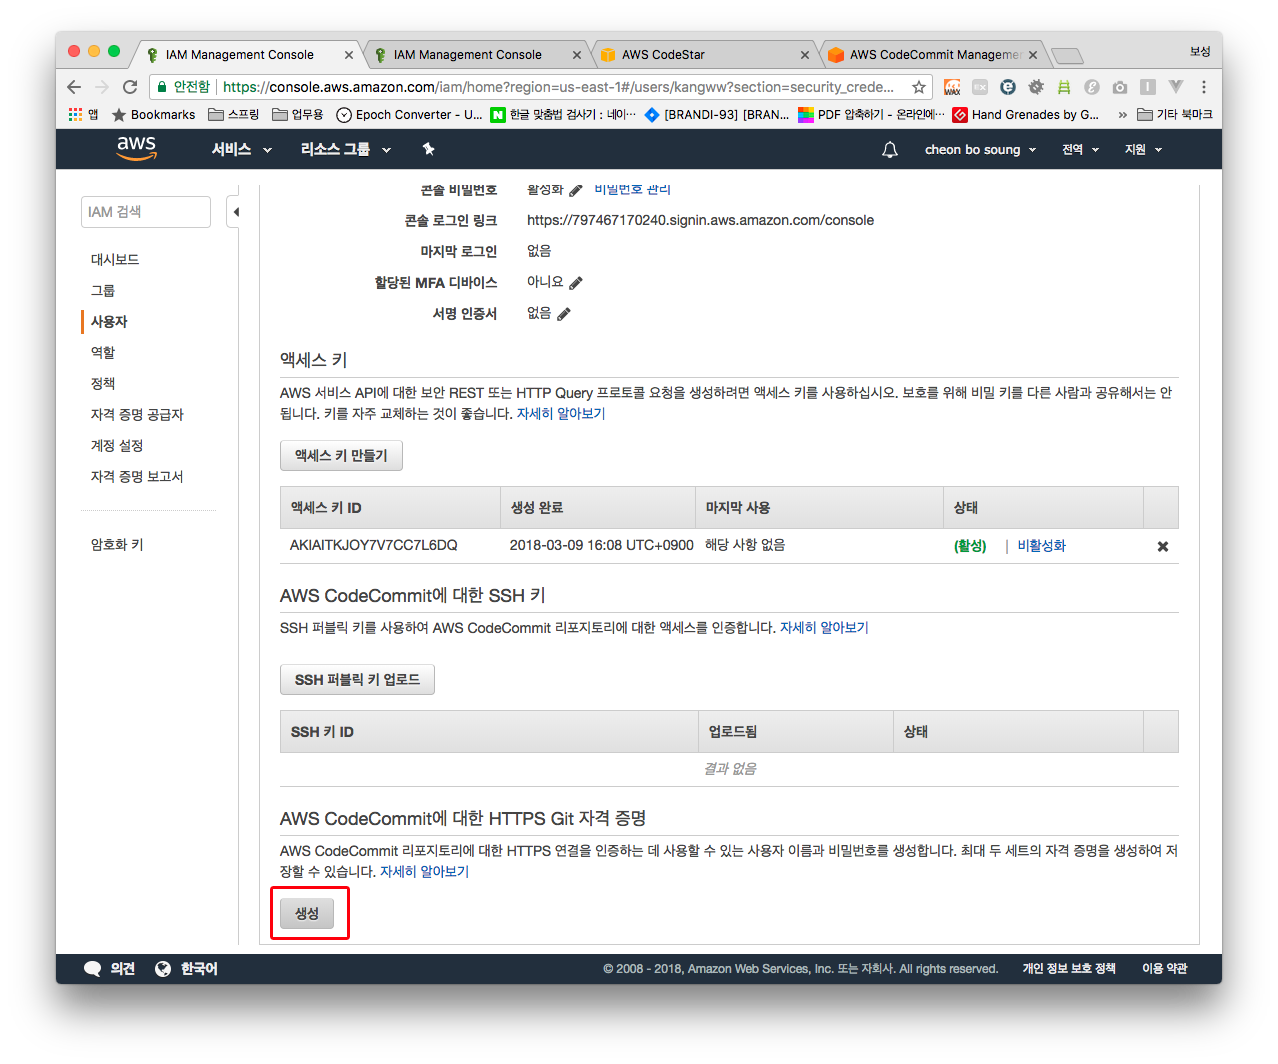
Task: Open the 리소스 그룹 dropdown
Action: pos(345,149)
